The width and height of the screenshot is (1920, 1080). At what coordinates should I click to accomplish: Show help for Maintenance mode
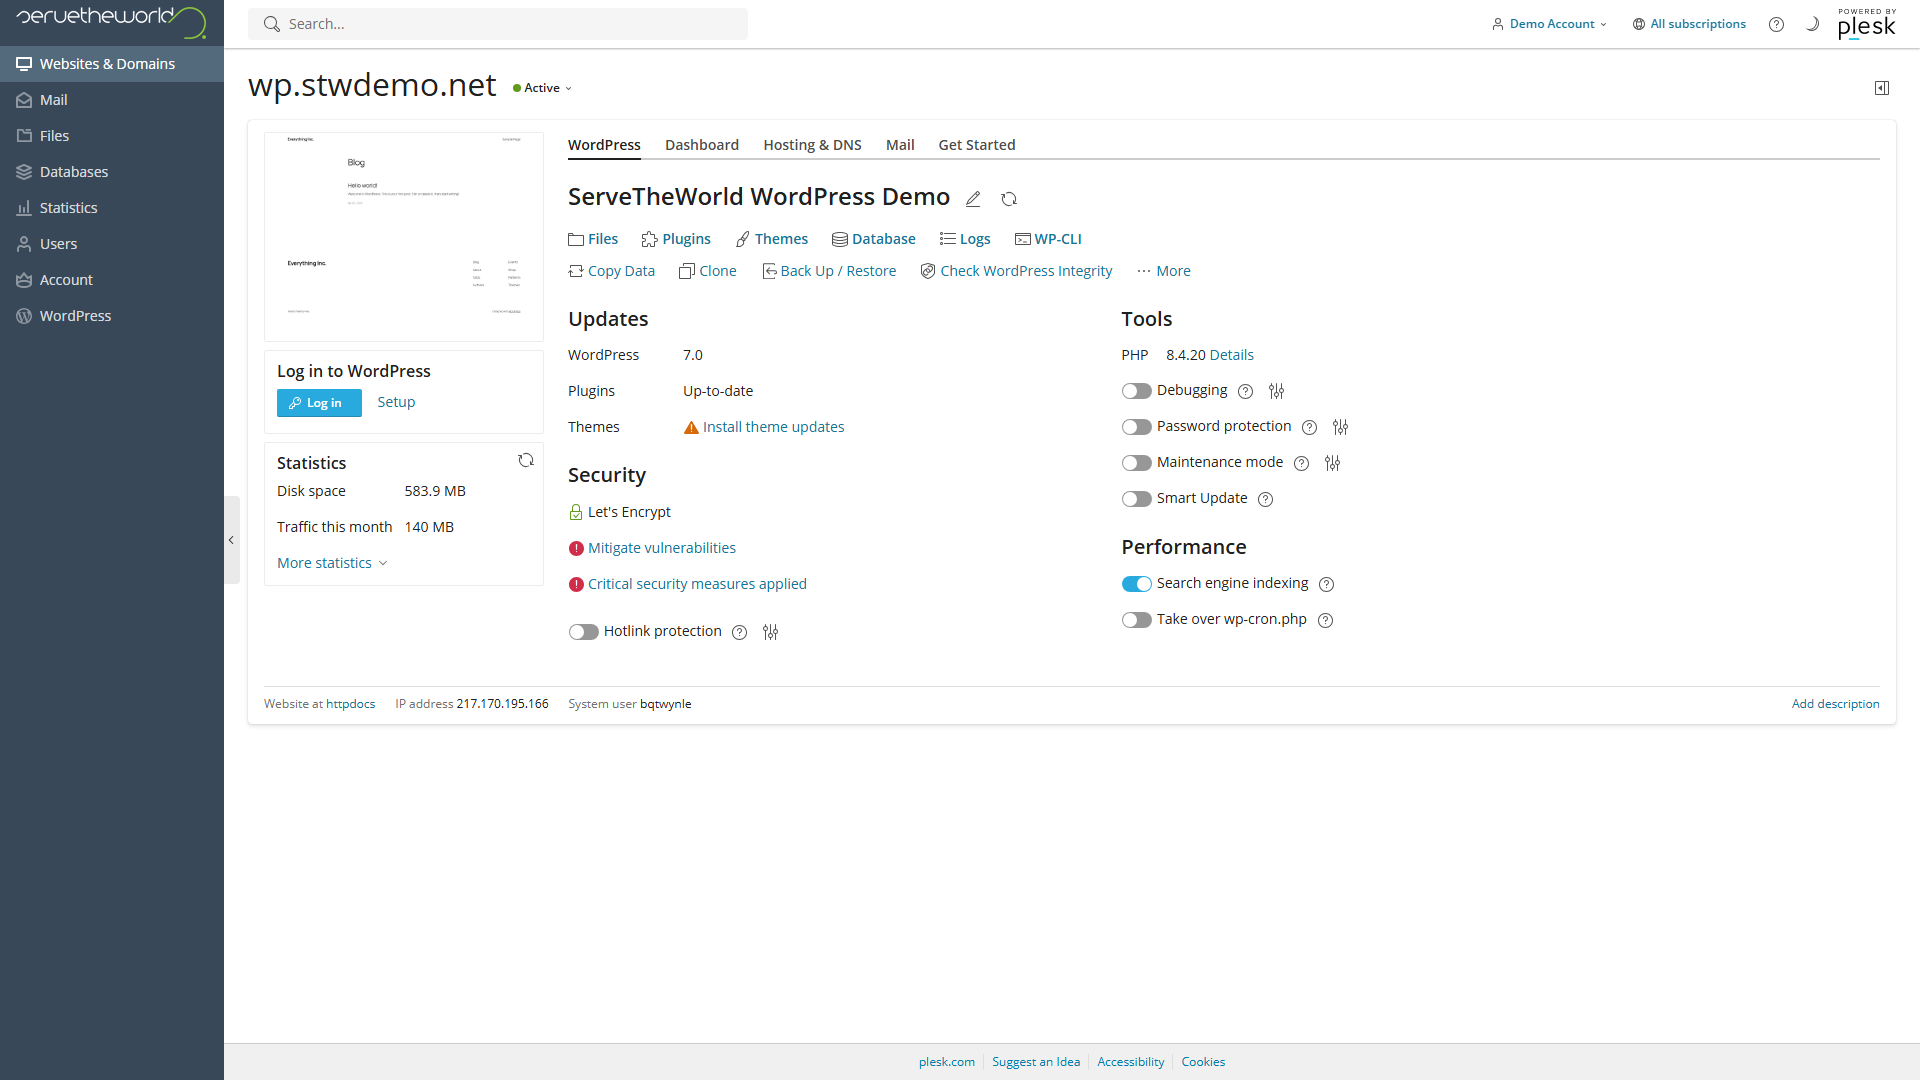click(x=1301, y=463)
